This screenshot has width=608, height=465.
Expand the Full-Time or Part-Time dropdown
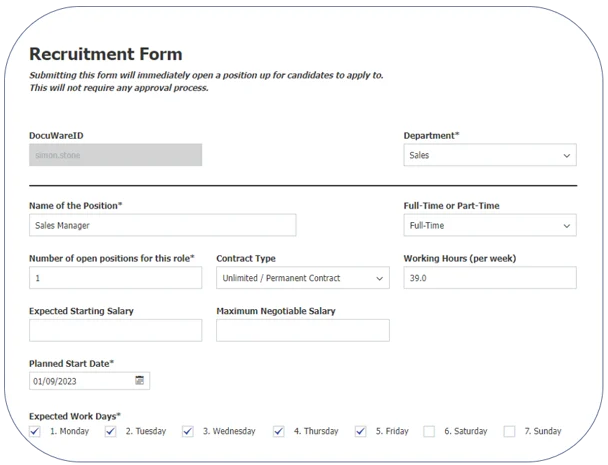click(x=489, y=226)
